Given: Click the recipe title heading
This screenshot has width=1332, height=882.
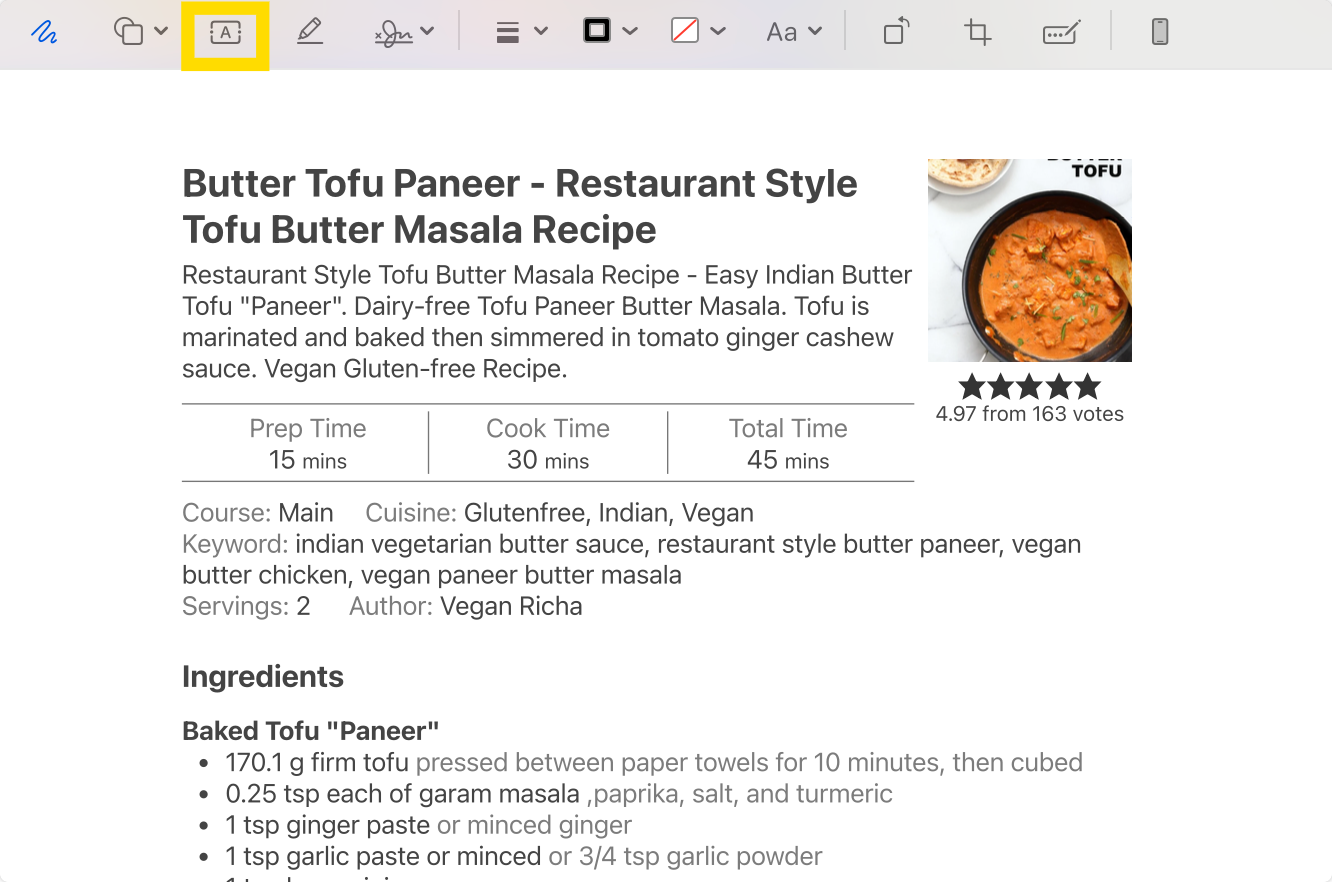Looking at the screenshot, I should tap(520, 207).
